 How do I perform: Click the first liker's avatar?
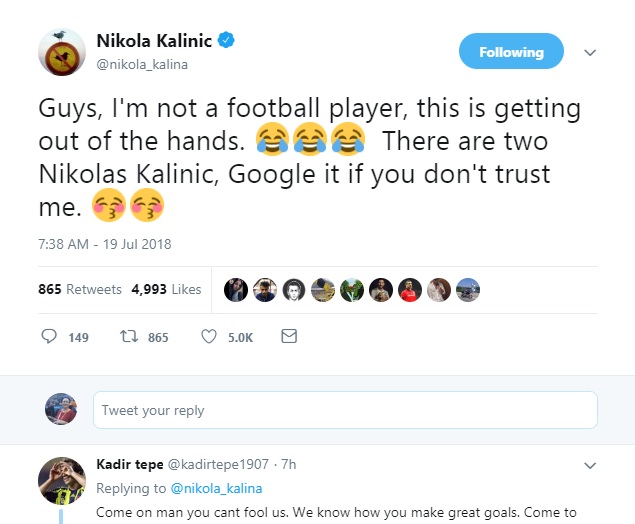pyautogui.click(x=236, y=289)
